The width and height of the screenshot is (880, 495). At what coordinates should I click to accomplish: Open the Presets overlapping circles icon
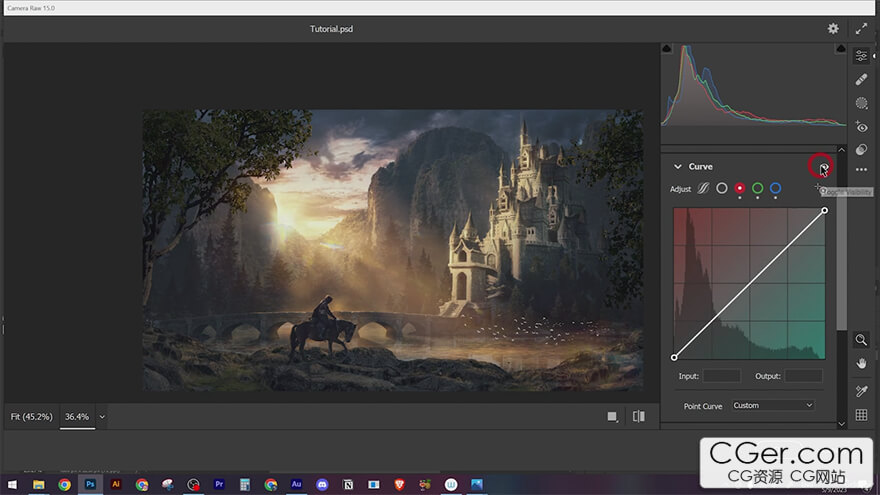pos(861,149)
